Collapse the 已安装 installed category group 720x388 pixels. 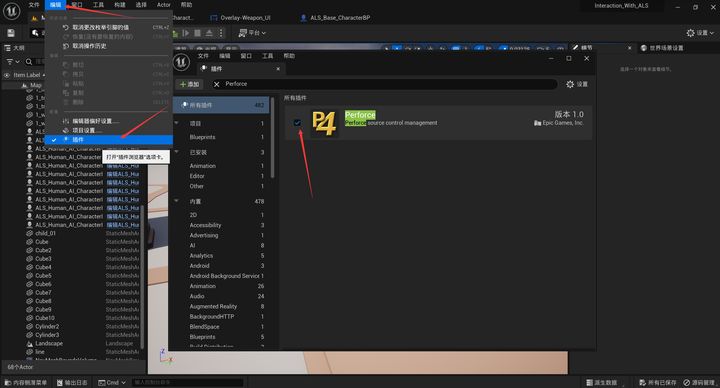(x=177, y=152)
